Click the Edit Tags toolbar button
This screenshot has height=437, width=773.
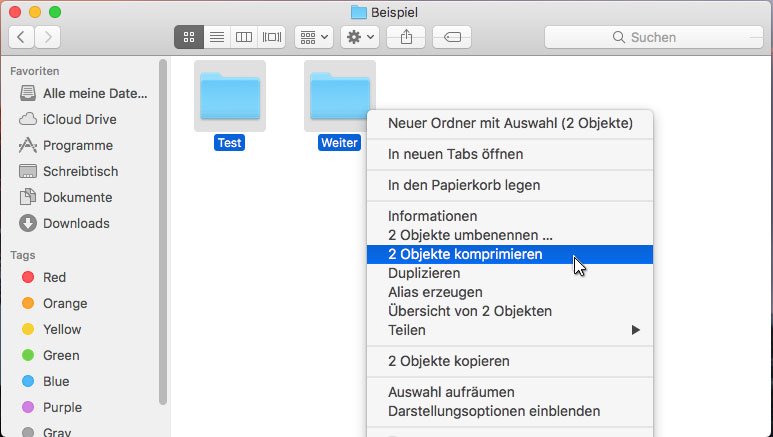(x=452, y=37)
